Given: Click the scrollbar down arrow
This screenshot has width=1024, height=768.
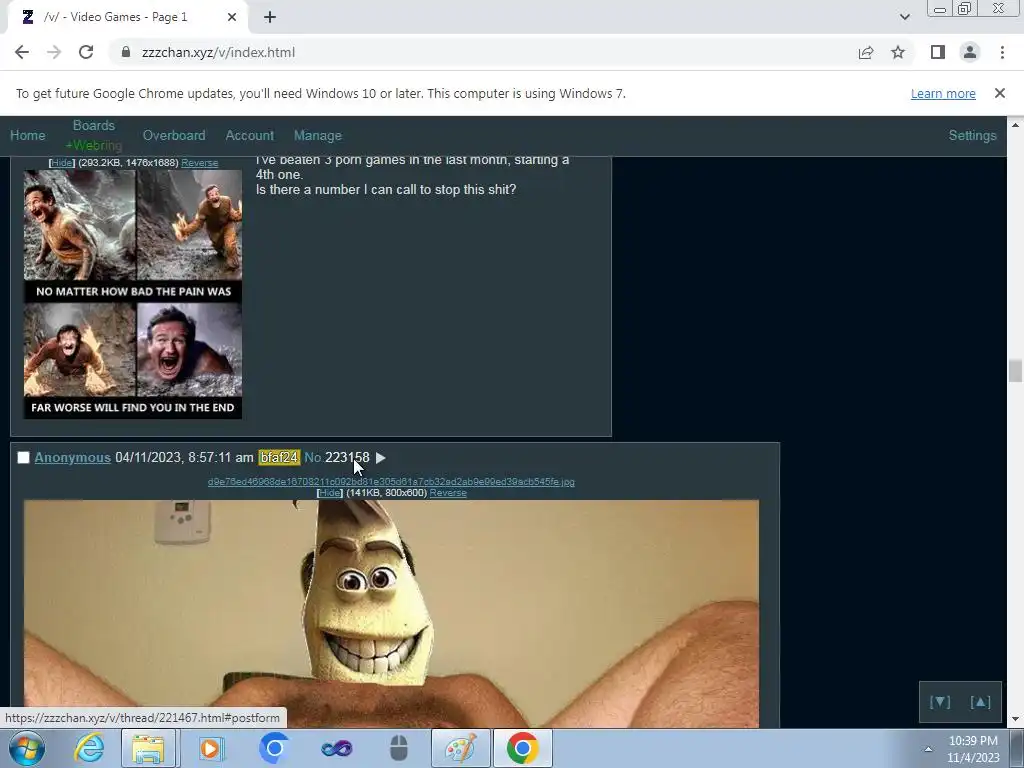Looking at the screenshot, I should (x=1015, y=720).
